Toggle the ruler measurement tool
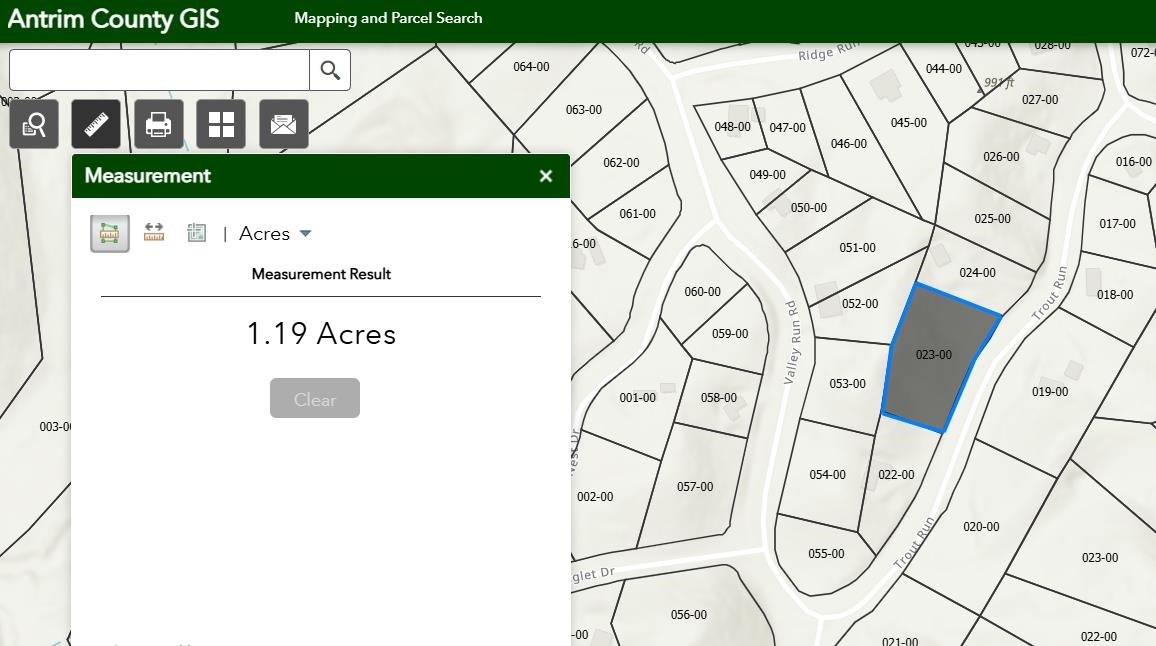Image resolution: width=1156 pixels, height=646 pixels. coord(96,124)
